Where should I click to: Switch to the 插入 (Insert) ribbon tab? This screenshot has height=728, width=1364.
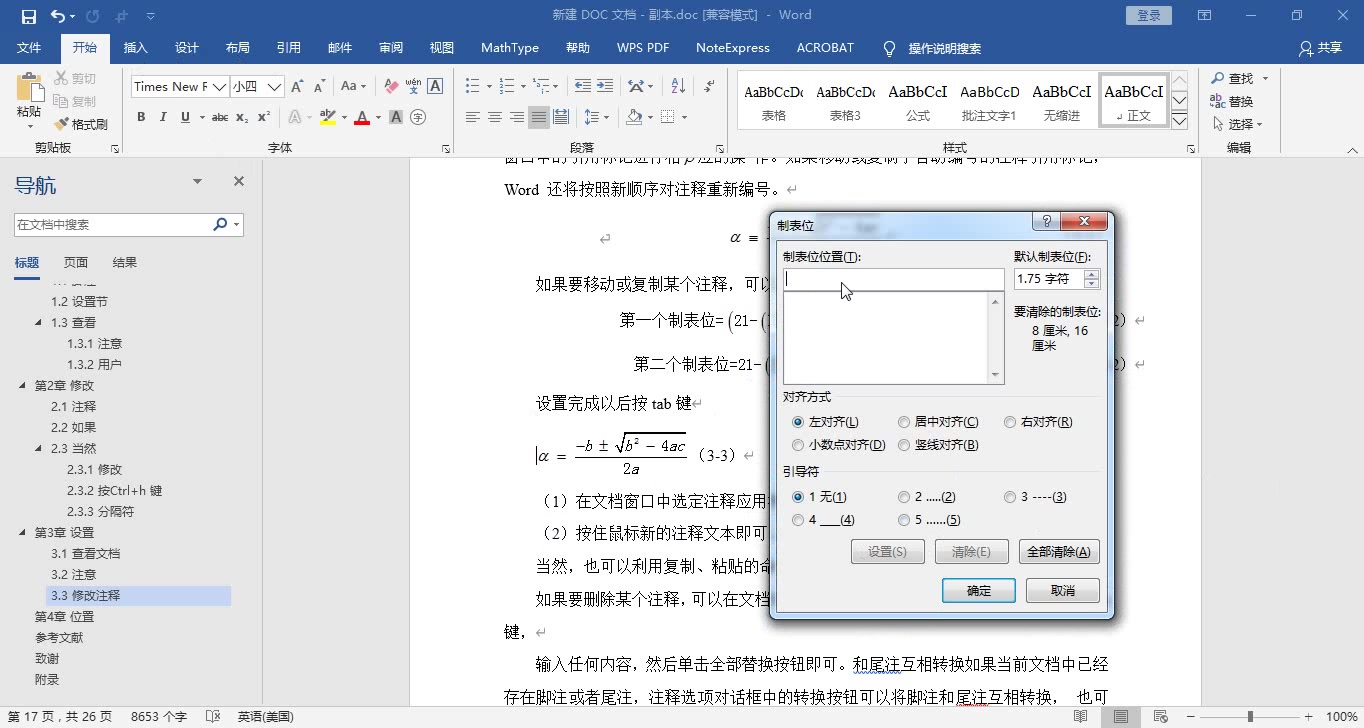135,48
